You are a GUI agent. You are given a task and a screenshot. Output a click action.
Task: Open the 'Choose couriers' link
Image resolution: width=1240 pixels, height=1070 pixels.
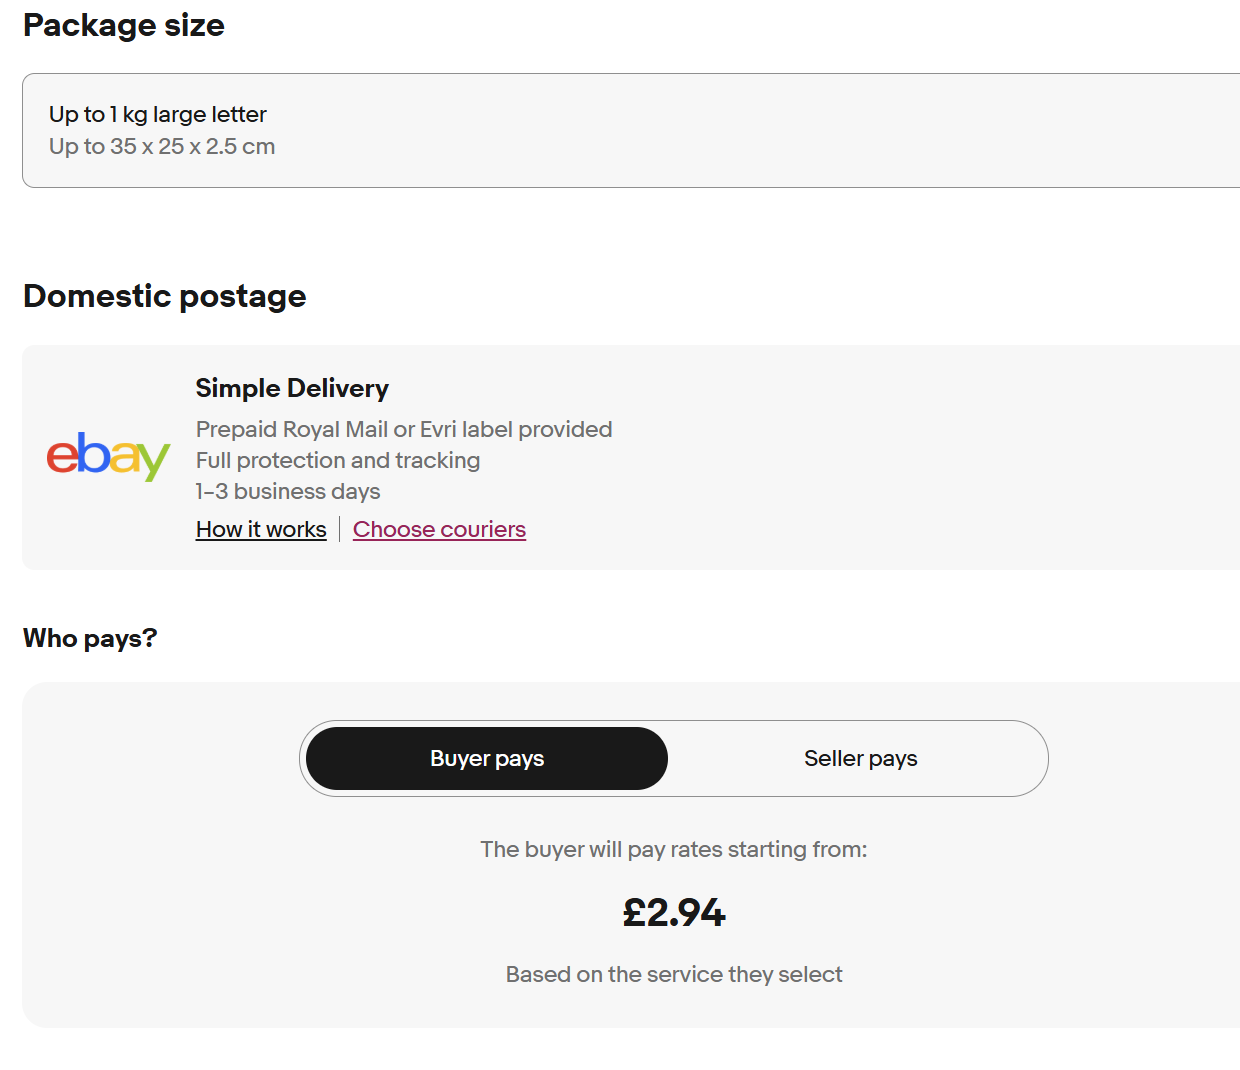pyautogui.click(x=439, y=529)
